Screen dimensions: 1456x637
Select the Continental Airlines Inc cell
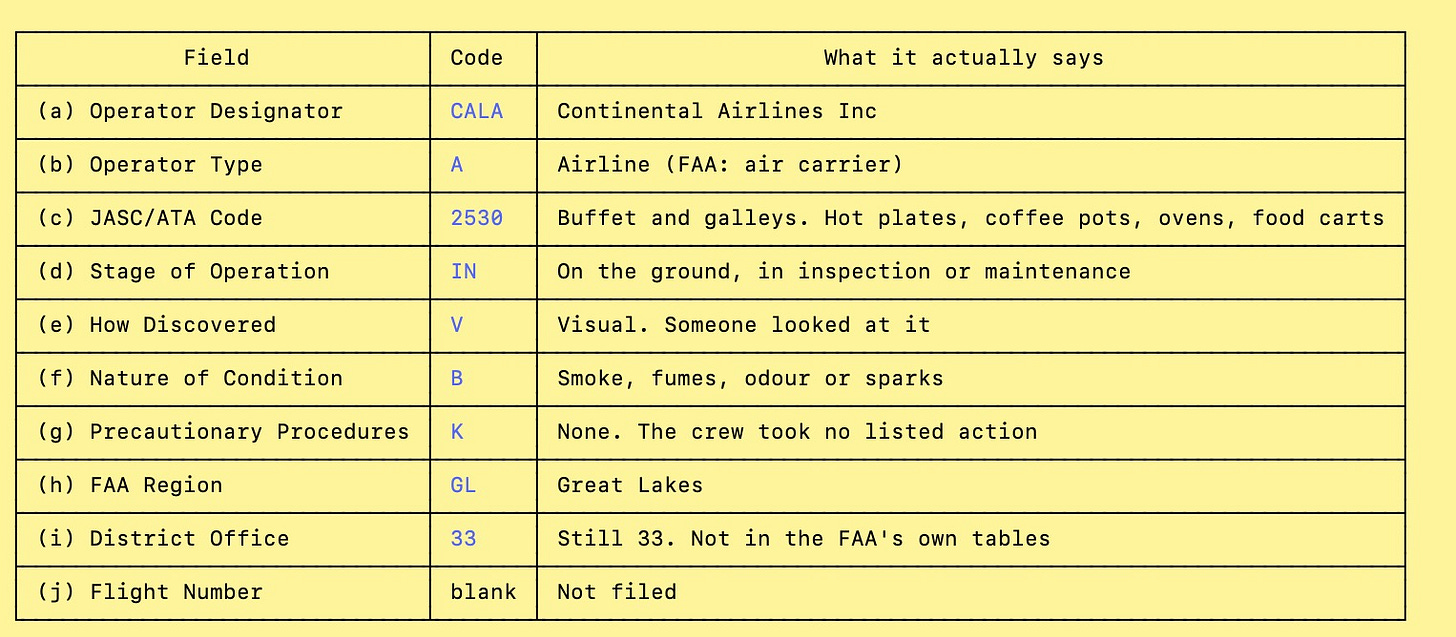point(971,111)
